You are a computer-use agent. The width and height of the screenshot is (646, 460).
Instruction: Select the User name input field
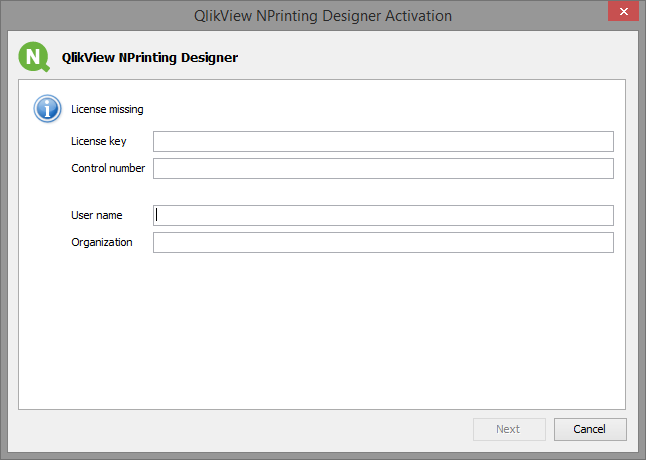383,215
